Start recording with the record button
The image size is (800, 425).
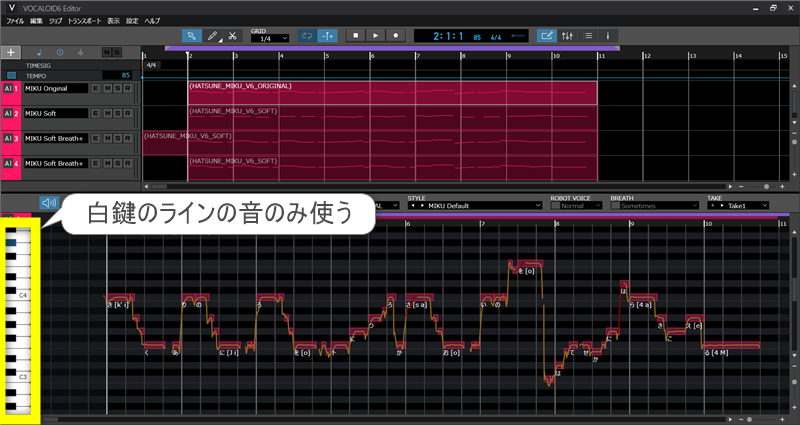point(395,36)
